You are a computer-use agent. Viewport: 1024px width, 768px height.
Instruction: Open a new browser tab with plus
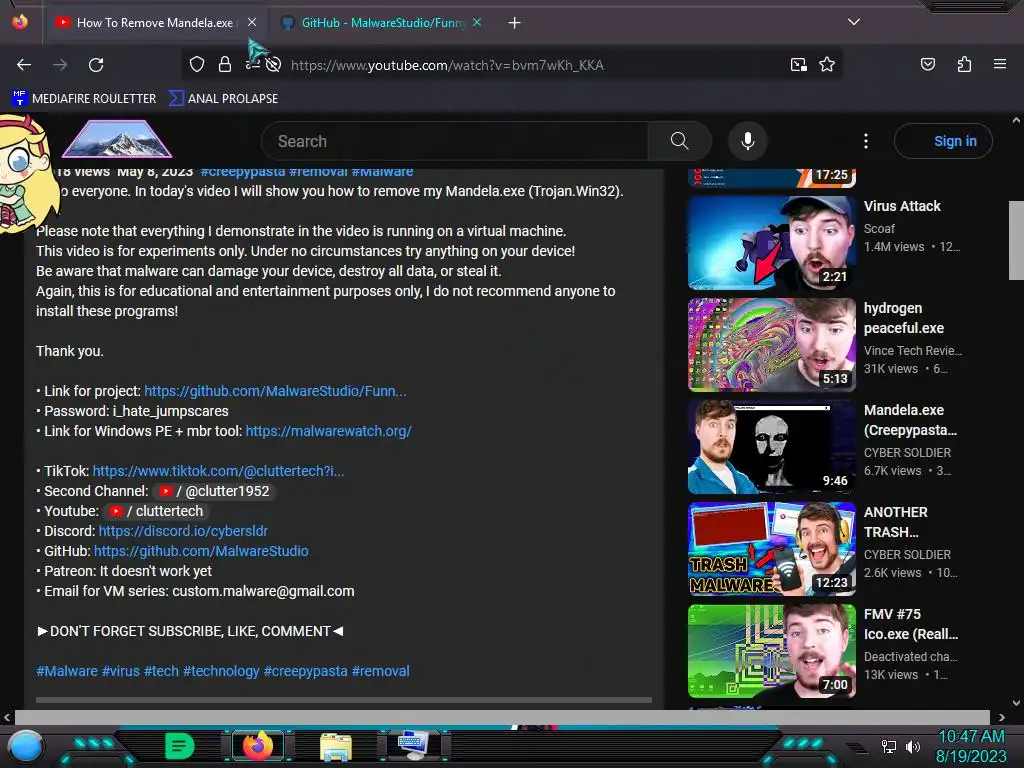click(x=515, y=23)
